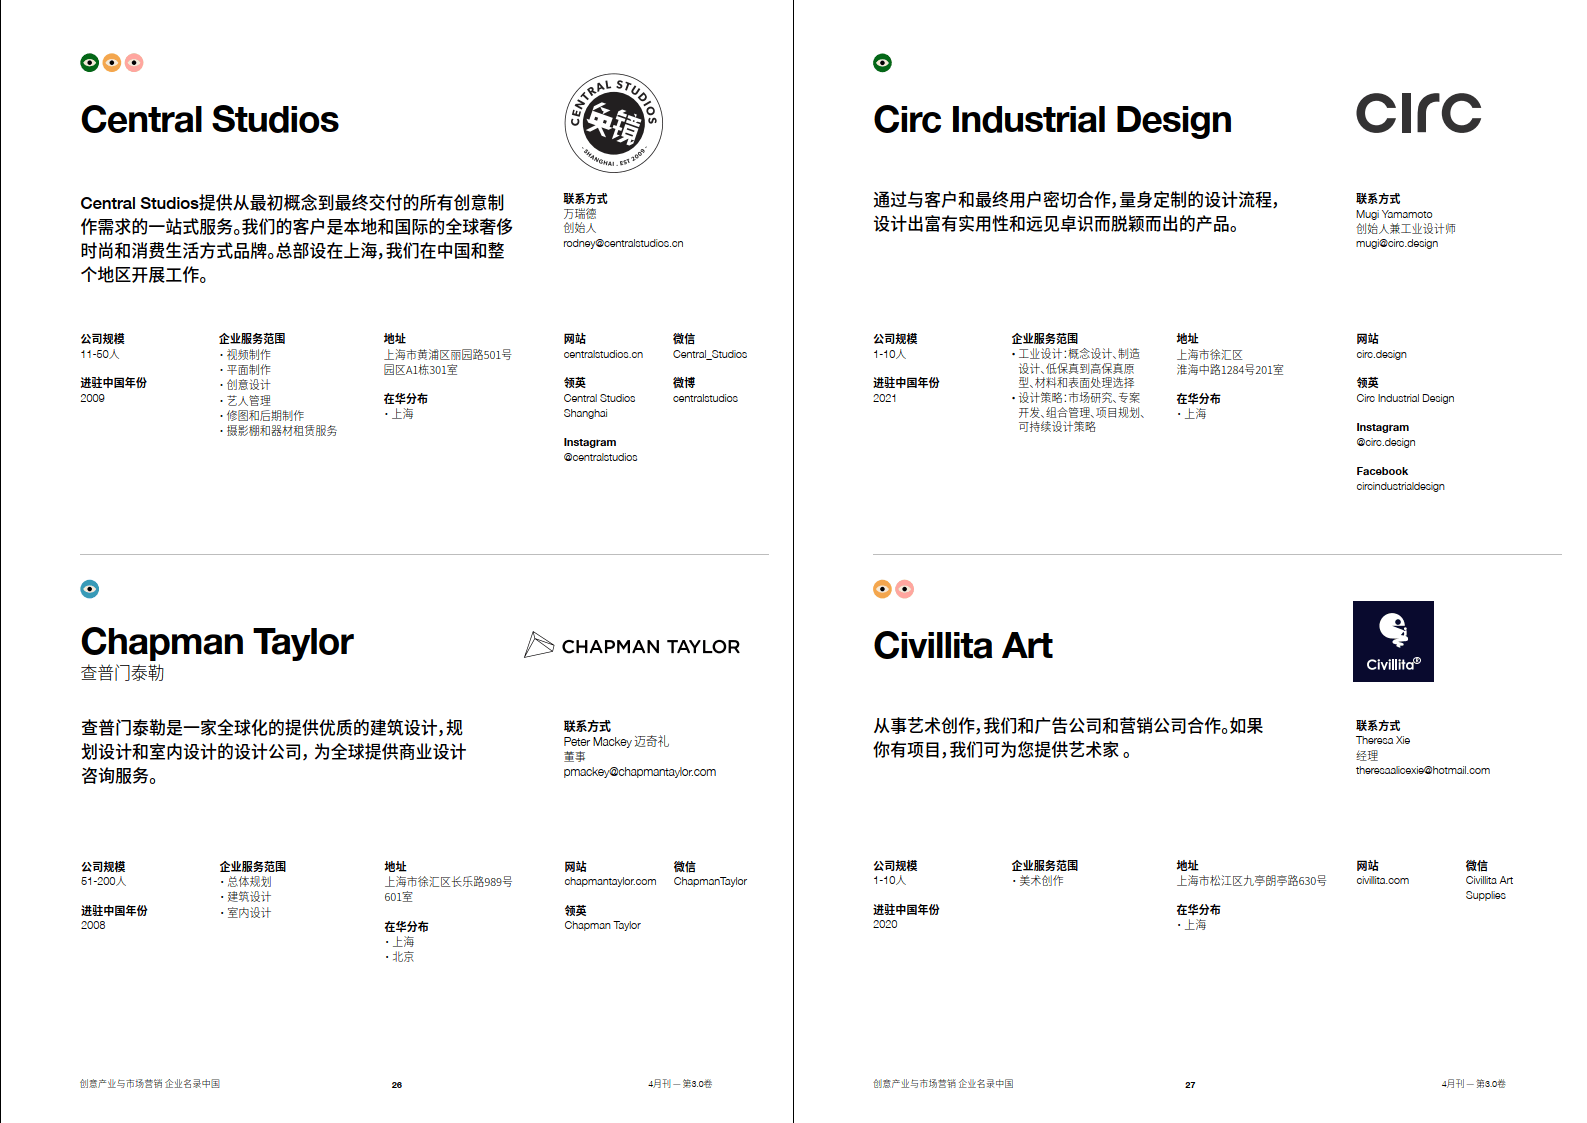The width and height of the screenshot is (1587, 1123).
Task: Click the Facebook name circindustrialdesign
Action: (1400, 486)
